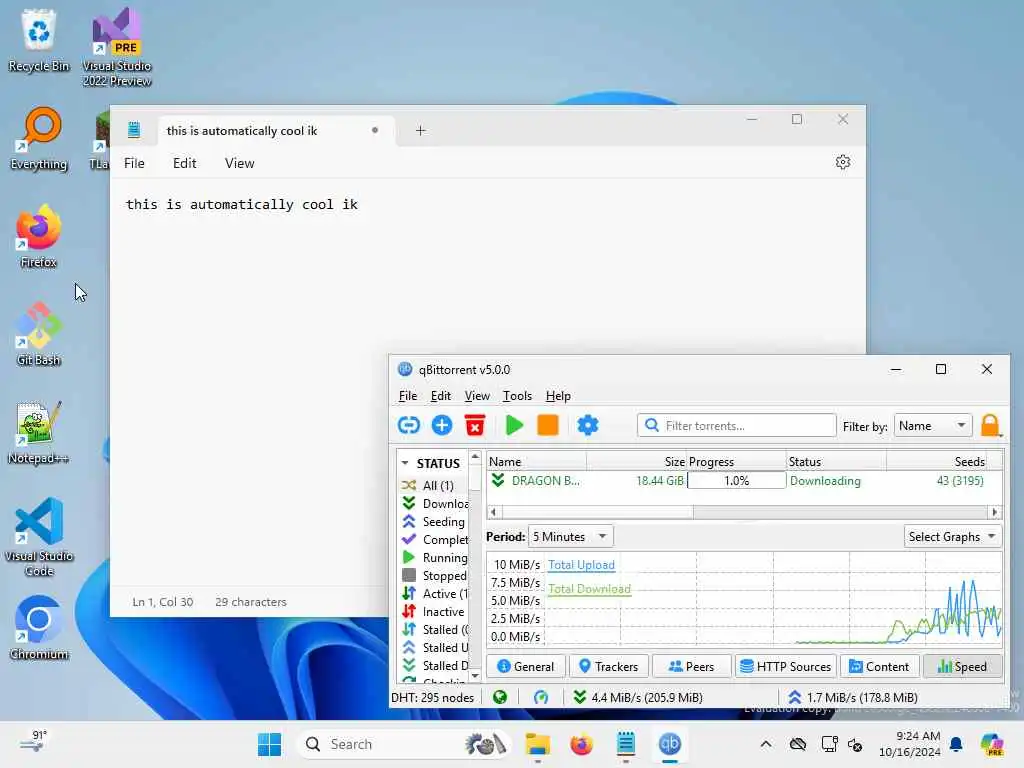The width and height of the screenshot is (1024, 768).
Task: Select the All (1) status filter
Action: coord(434,485)
